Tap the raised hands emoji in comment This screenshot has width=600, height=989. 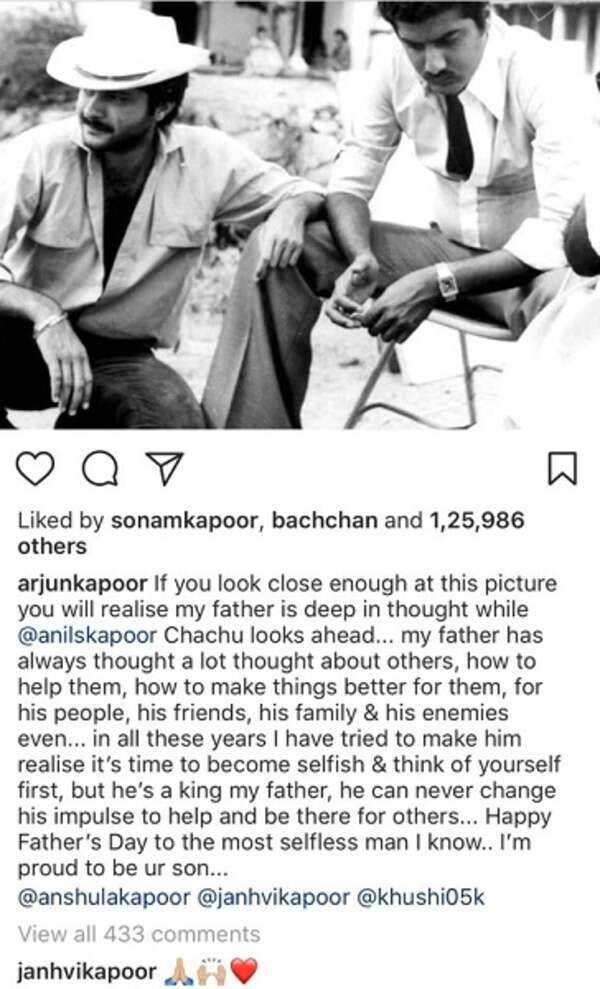211,971
